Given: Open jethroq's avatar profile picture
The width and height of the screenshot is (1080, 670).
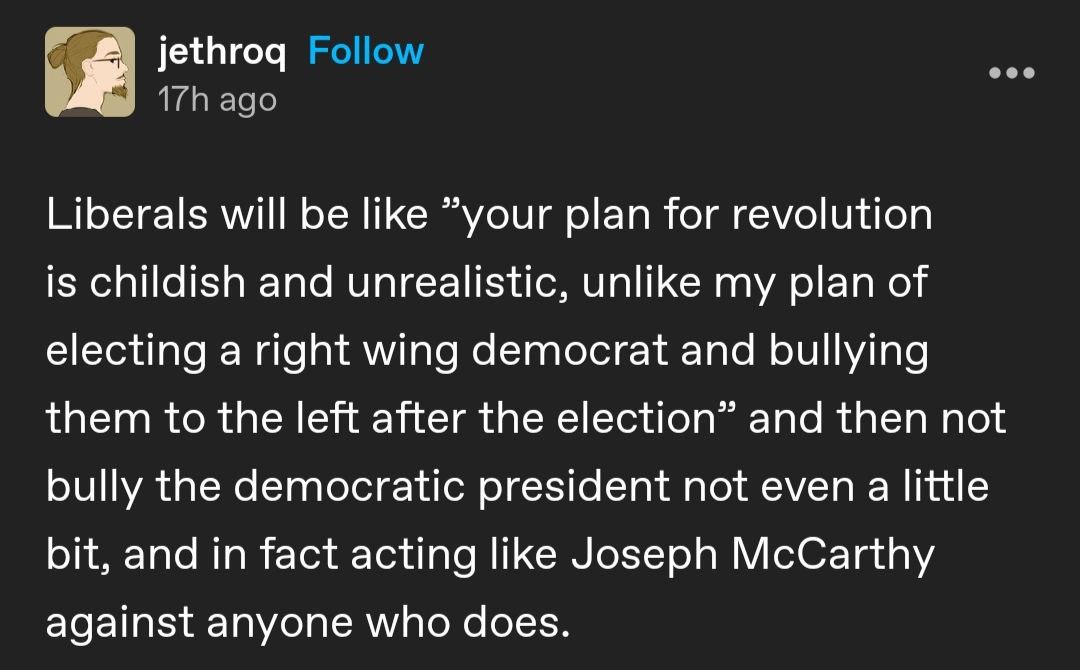Looking at the screenshot, I should click(x=90, y=72).
